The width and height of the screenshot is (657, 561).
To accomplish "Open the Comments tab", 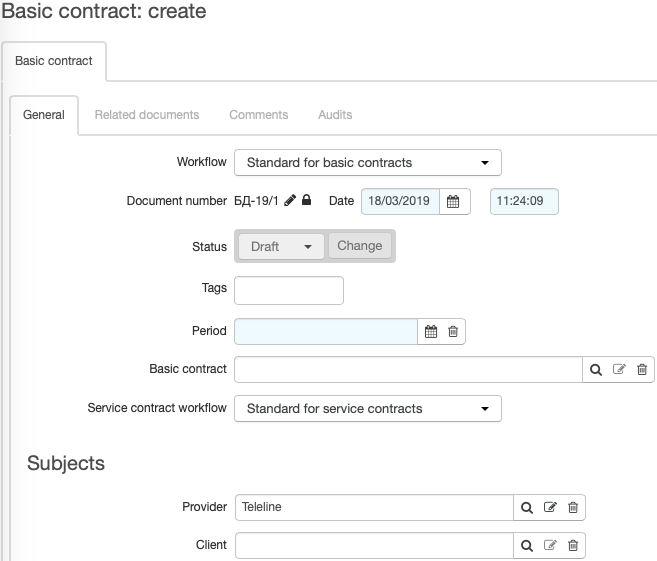I will coord(259,115).
